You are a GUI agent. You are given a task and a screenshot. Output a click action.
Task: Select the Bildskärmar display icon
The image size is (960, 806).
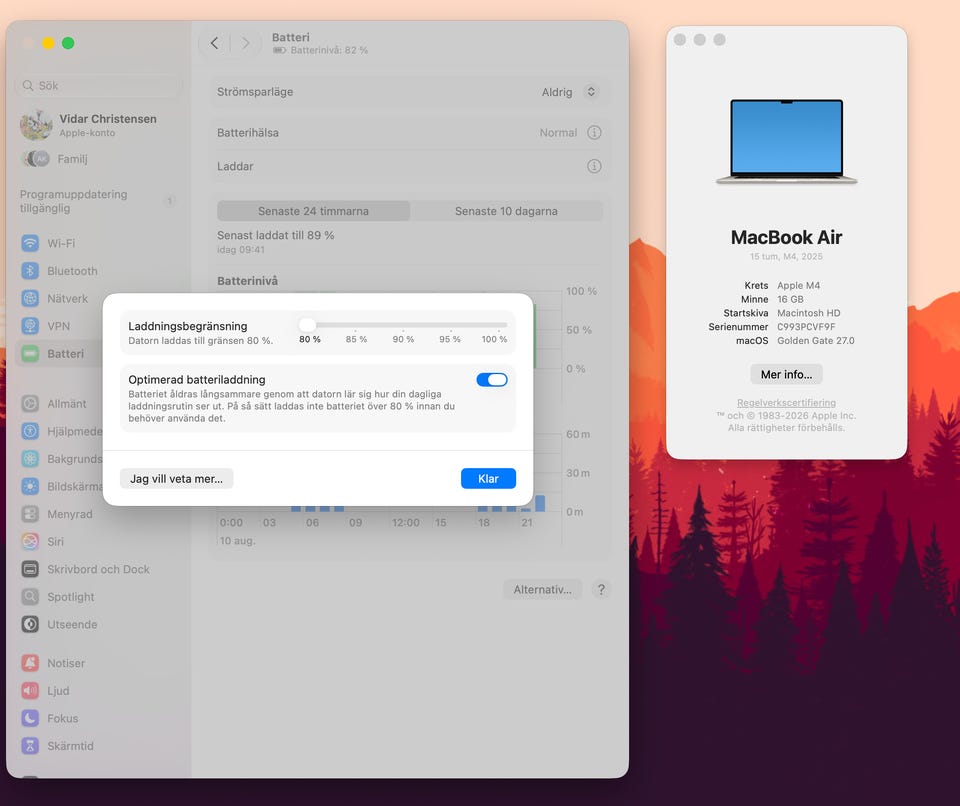[x=30, y=486]
